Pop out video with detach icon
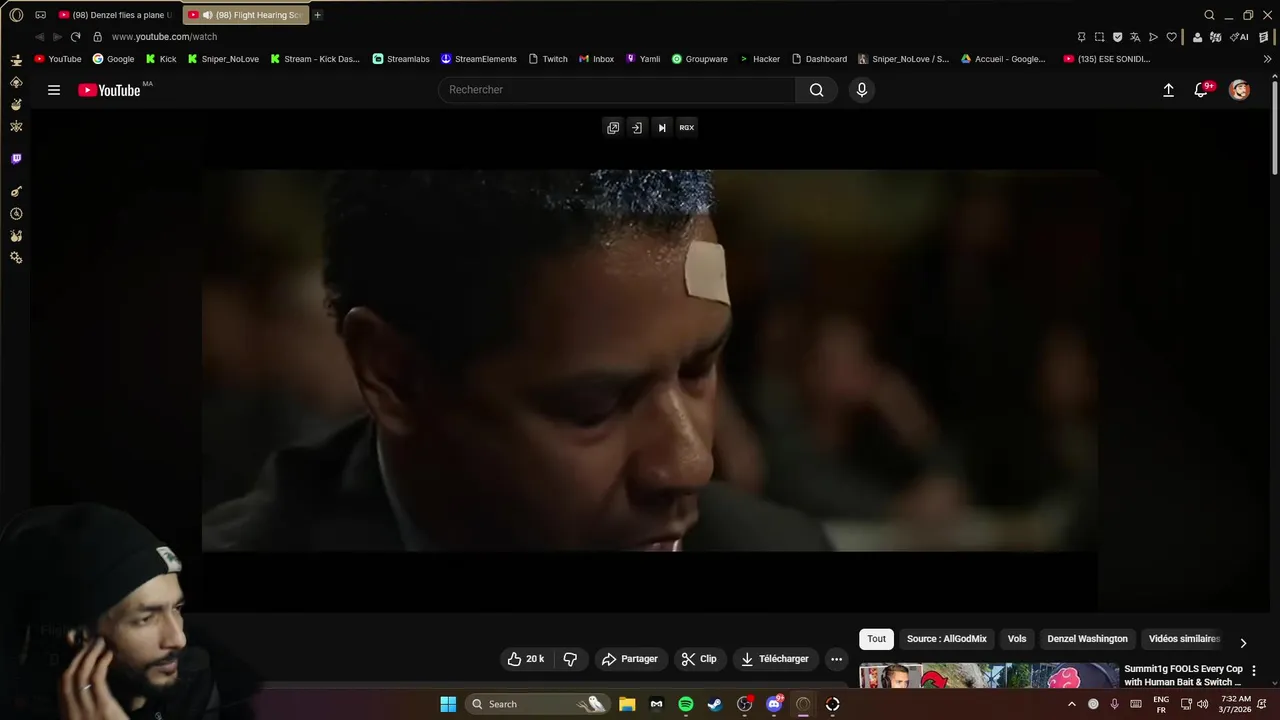 (x=613, y=128)
